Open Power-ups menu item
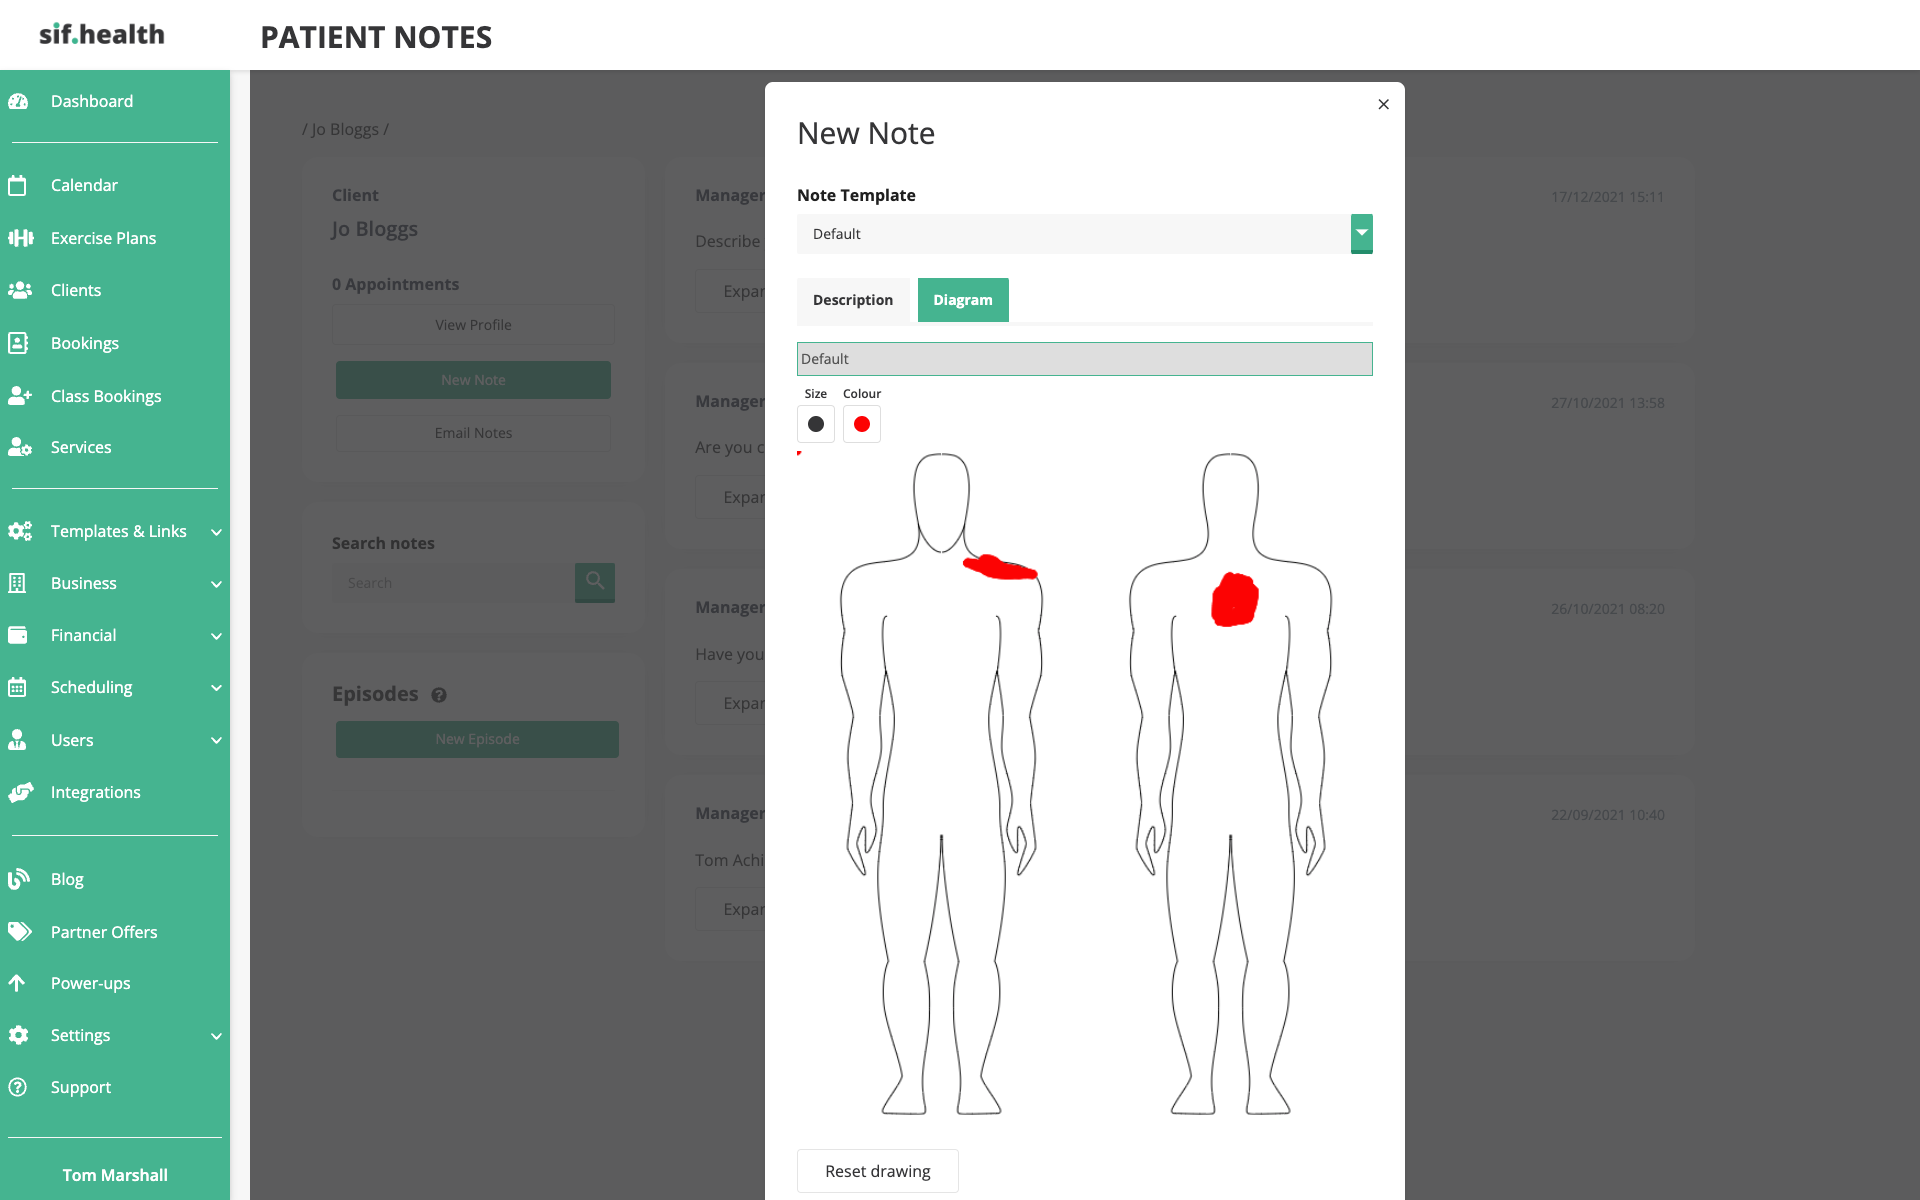The width and height of the screenshot is (1920, 1200). pyautogui.click(x=91, y=983)
